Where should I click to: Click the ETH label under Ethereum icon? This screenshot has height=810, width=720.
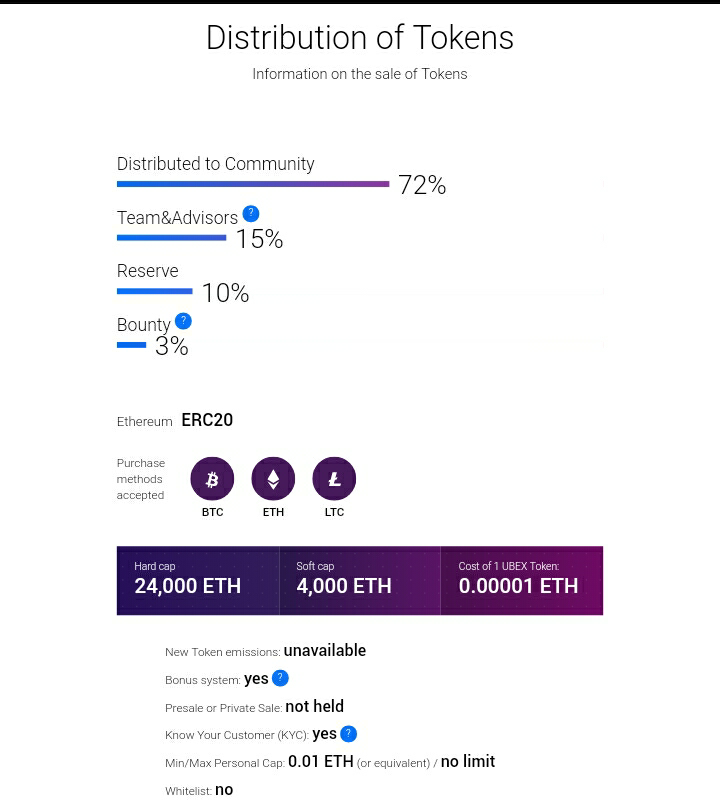[273, 512]
